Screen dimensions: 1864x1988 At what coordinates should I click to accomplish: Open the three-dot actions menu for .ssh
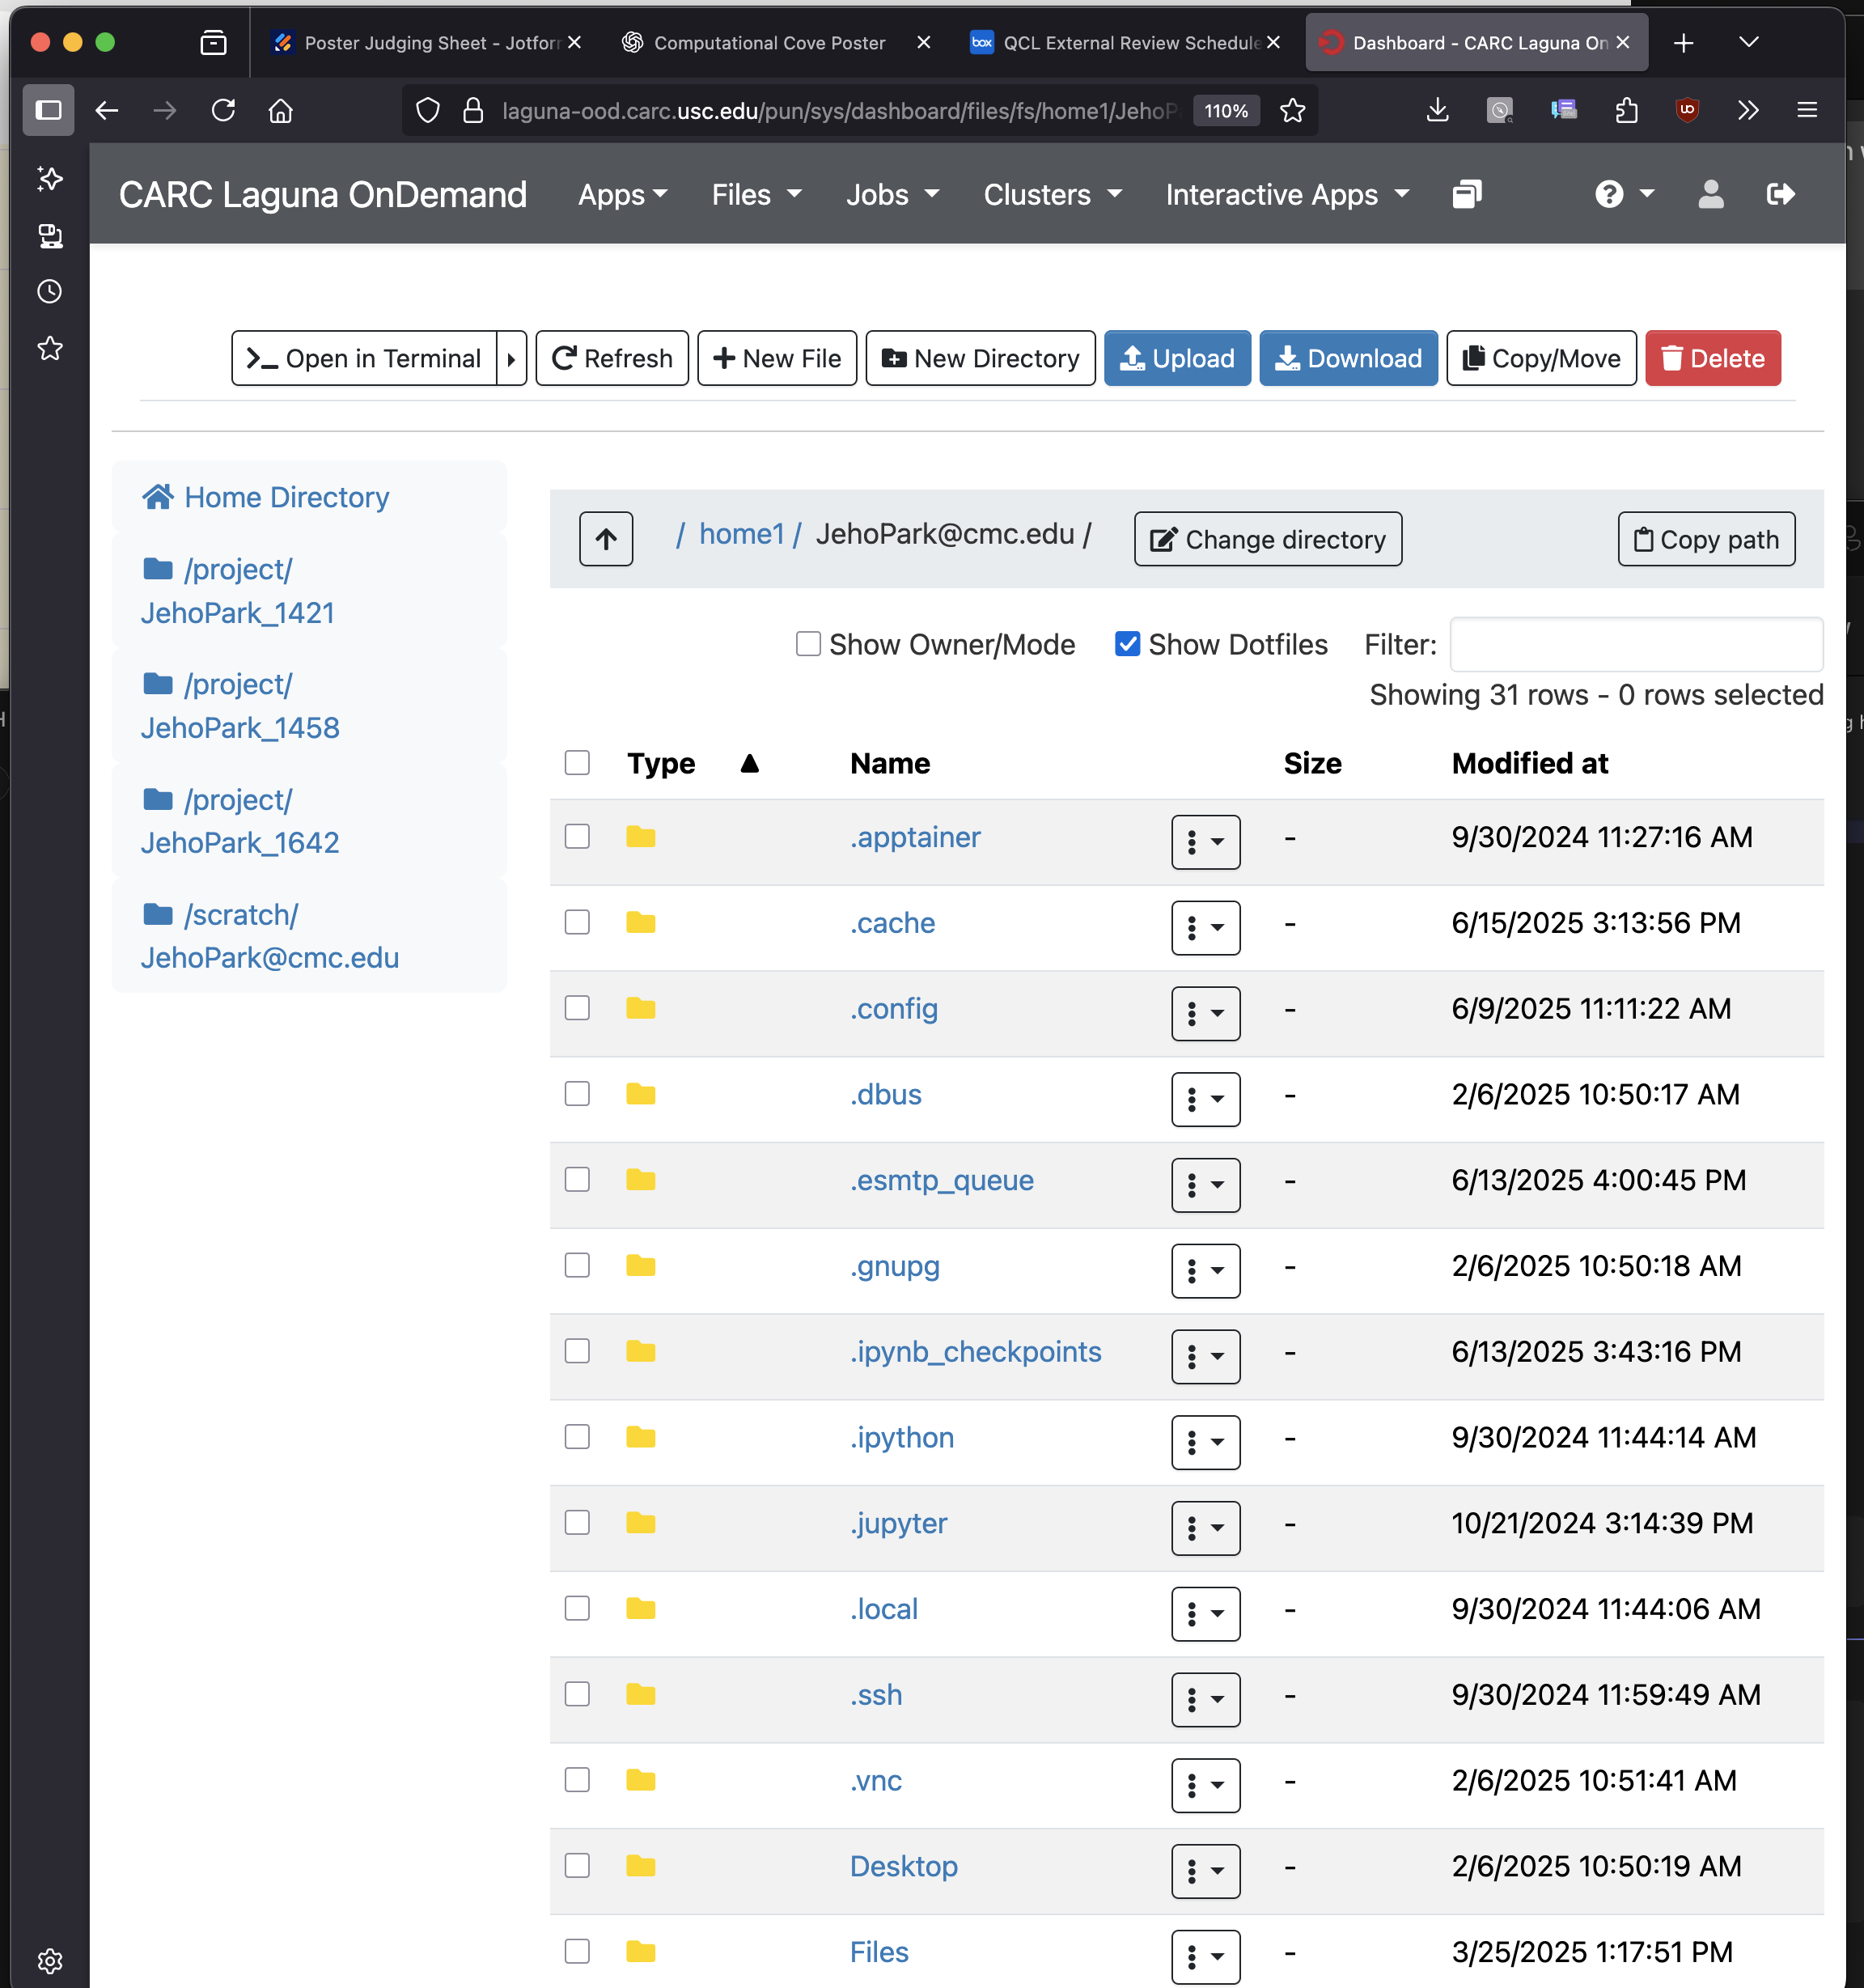click(1205, 1700)
